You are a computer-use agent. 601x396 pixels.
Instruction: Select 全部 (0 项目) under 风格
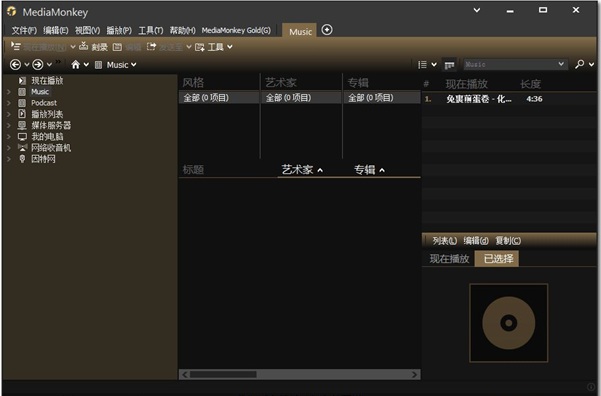[x=219, y=98]
